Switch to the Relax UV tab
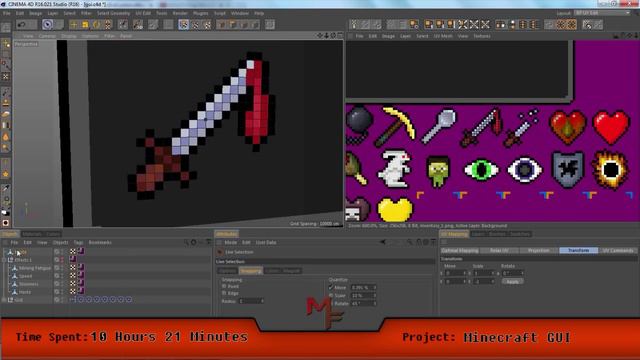 point(499,250)
